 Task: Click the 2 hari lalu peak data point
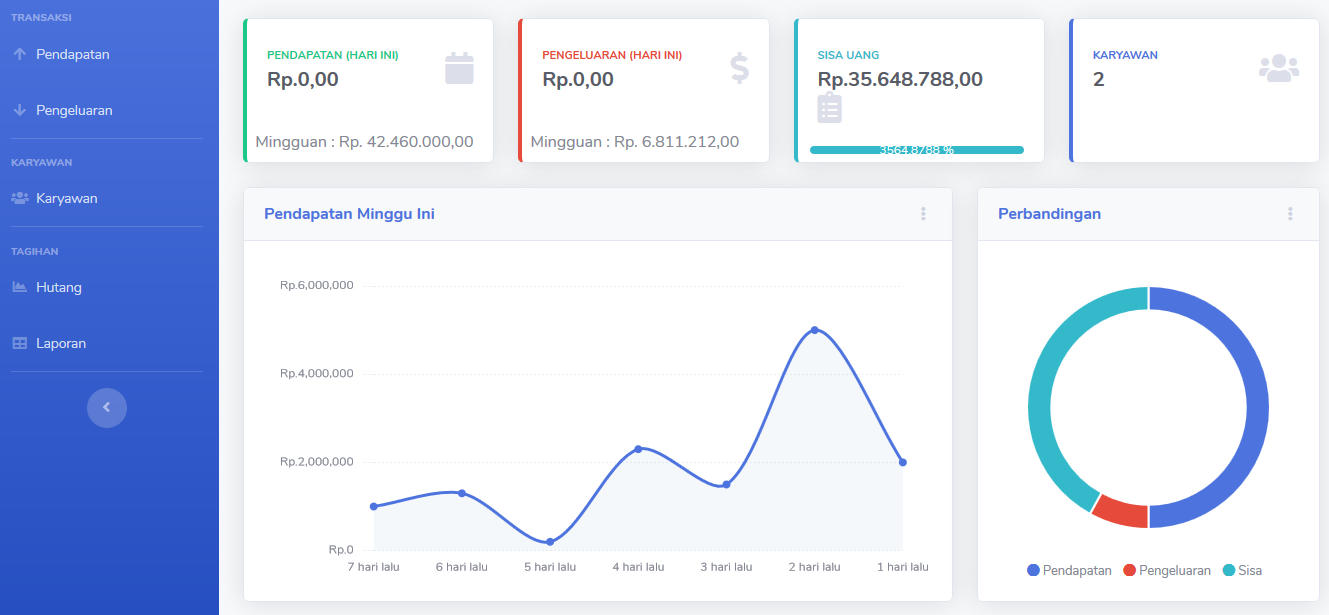pos(815,330)
